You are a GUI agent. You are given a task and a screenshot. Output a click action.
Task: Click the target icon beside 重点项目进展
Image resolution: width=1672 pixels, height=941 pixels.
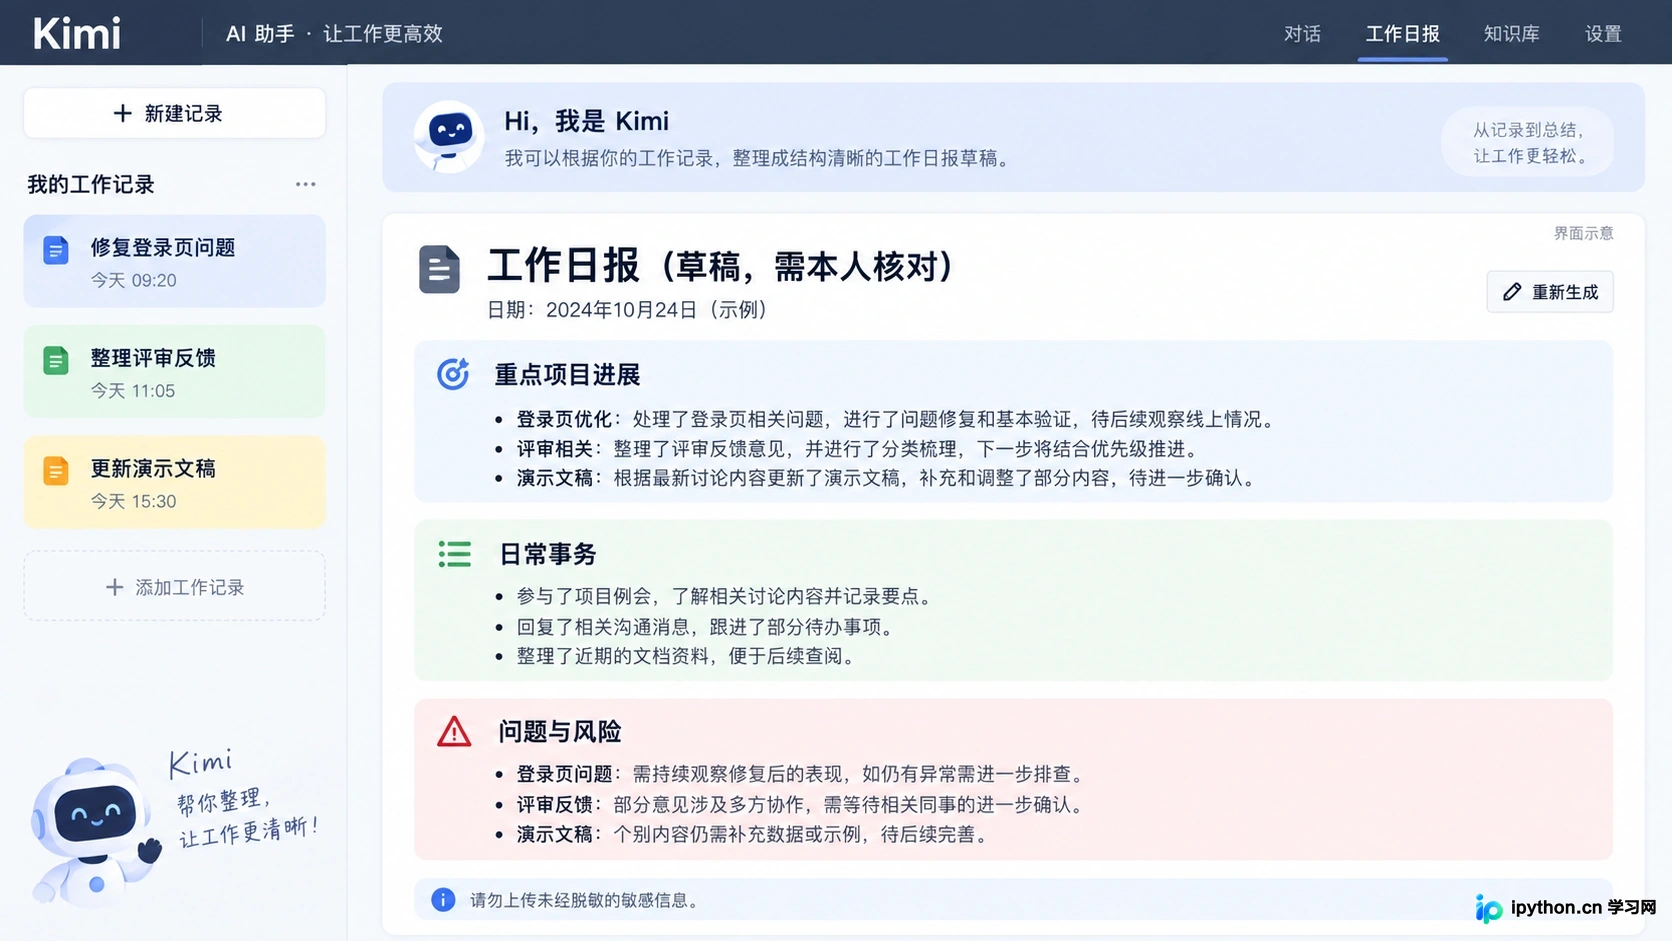(x=453, y=374)
